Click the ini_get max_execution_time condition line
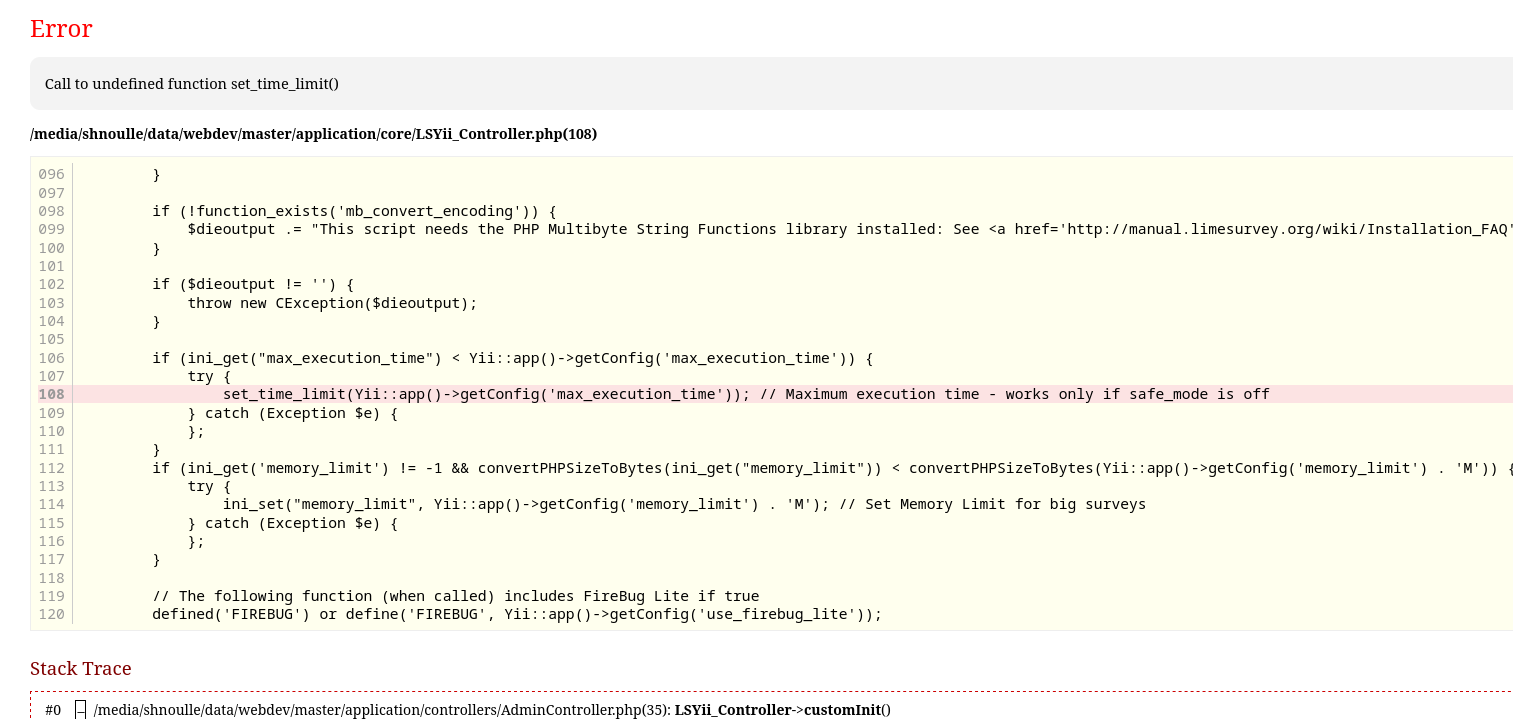 pyautogui.click(x=512, y=358)
